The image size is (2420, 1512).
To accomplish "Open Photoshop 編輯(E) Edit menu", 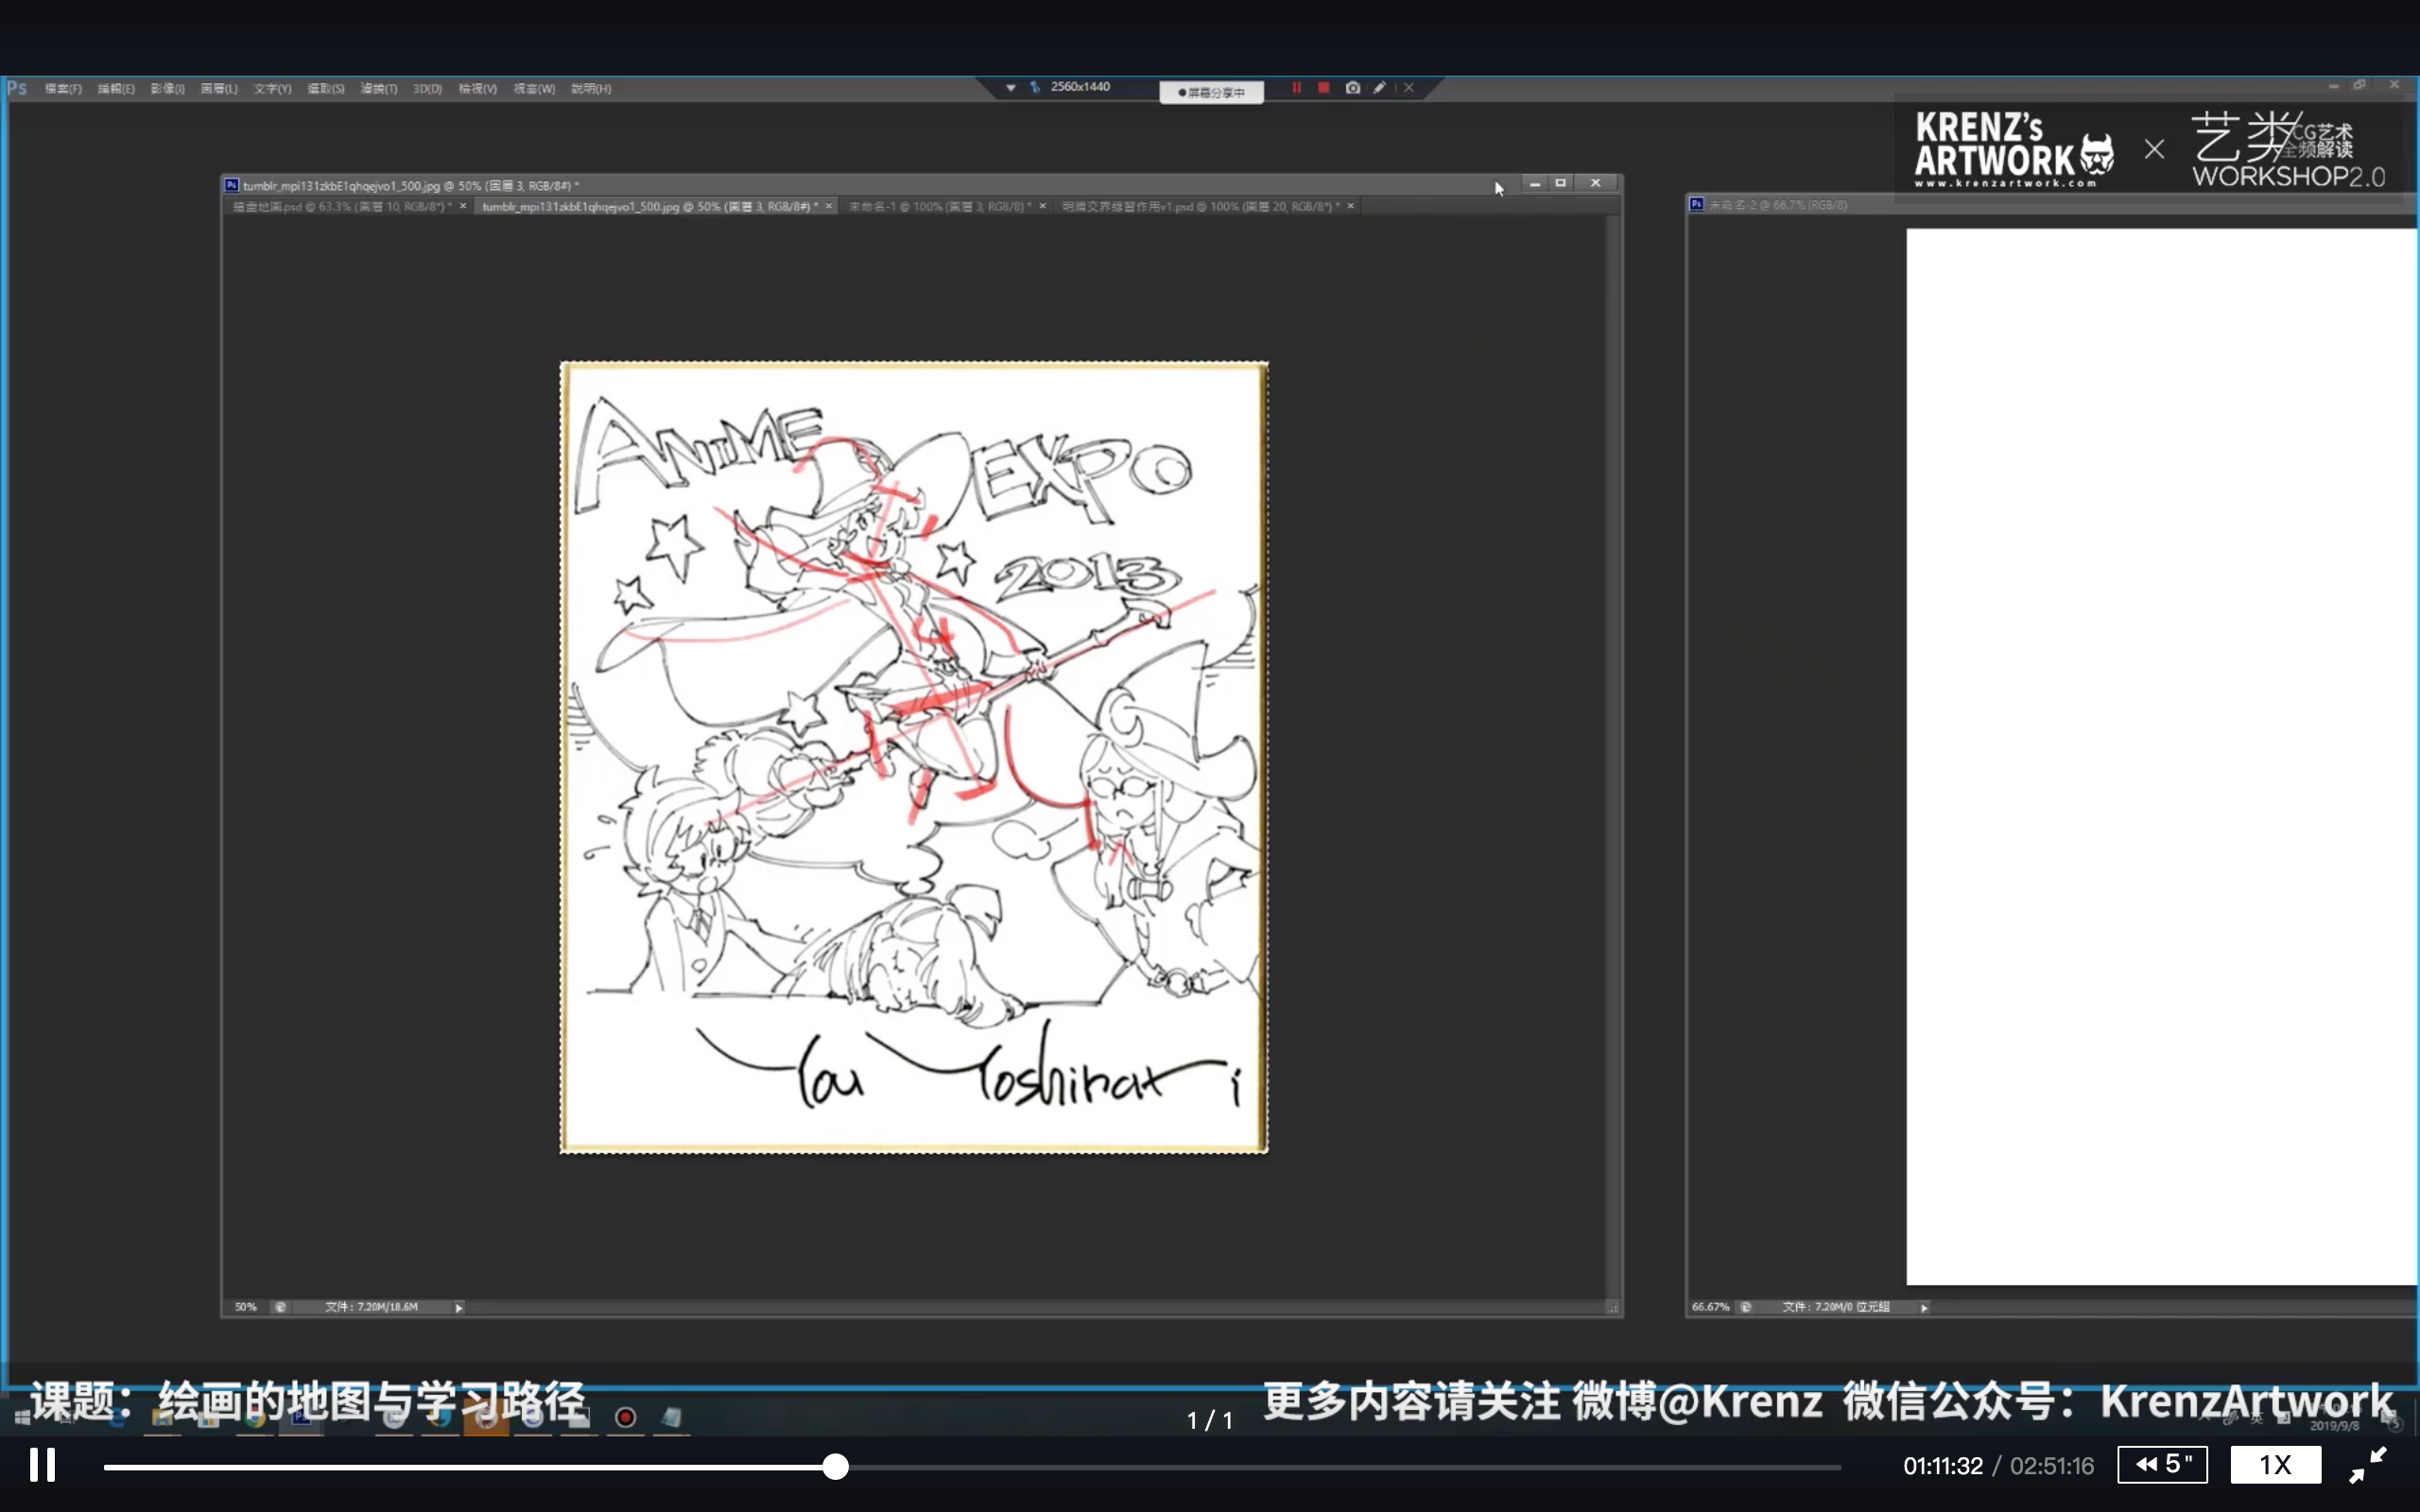I will pos(116,89).
